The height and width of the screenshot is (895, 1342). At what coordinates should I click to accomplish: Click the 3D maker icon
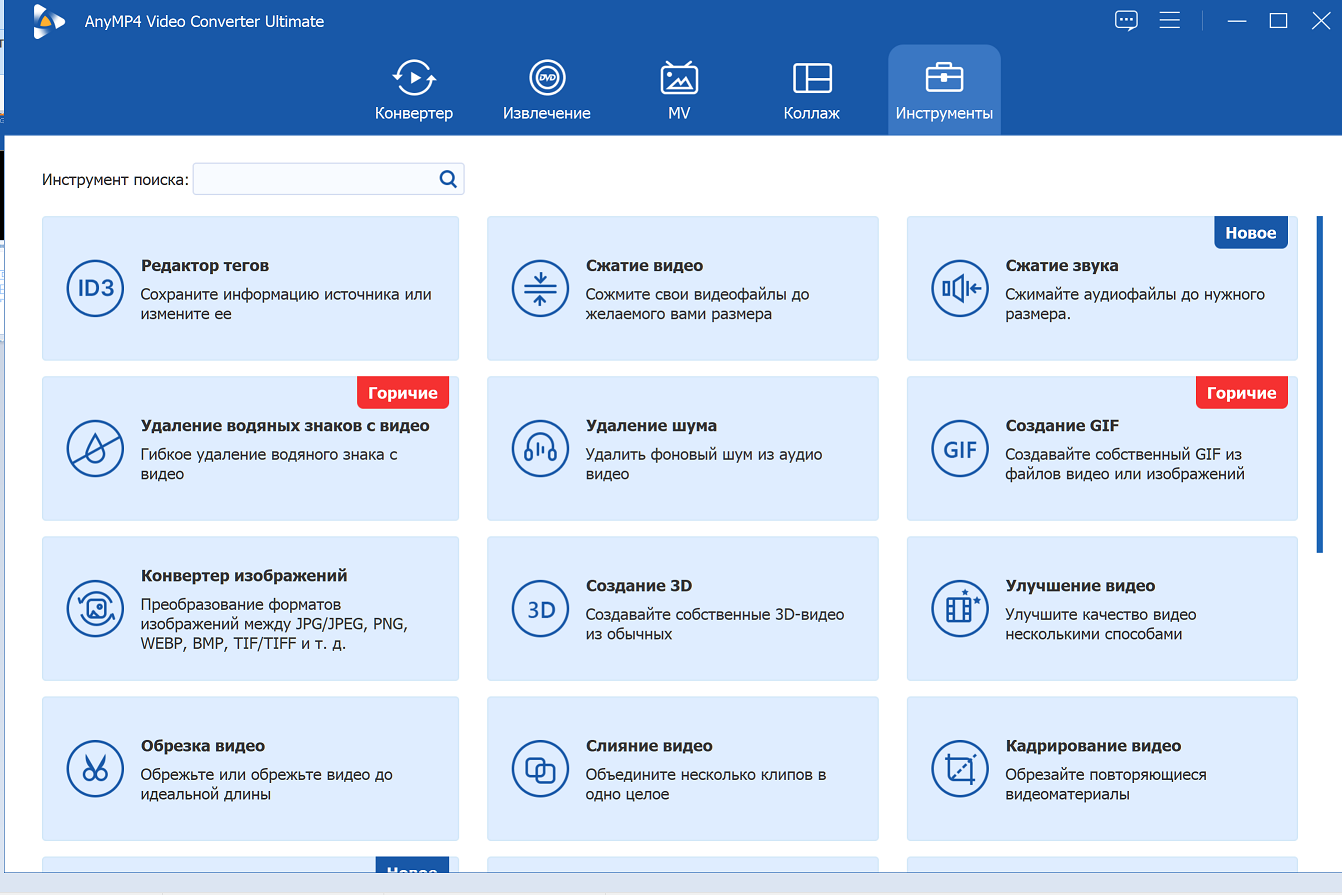540,609
